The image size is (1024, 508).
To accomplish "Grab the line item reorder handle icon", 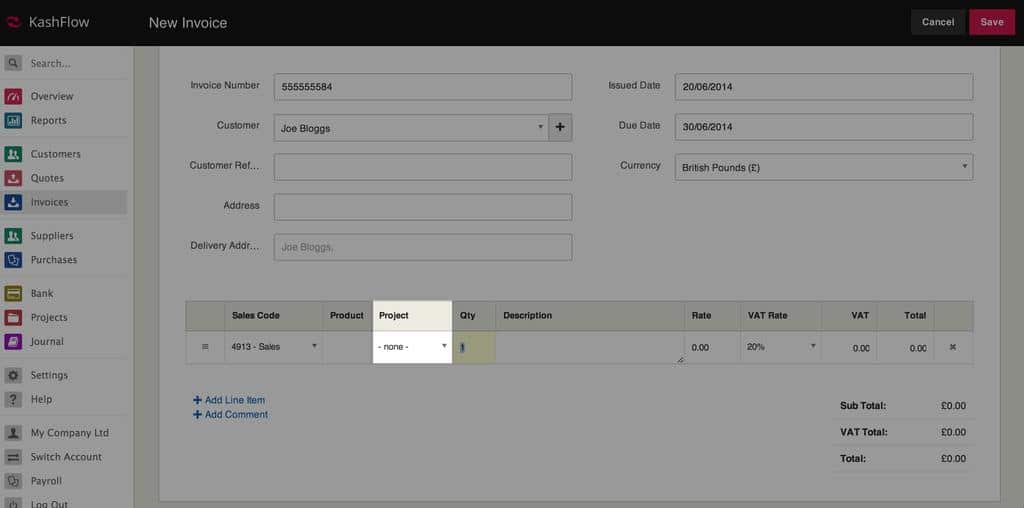I will point(205,347).
